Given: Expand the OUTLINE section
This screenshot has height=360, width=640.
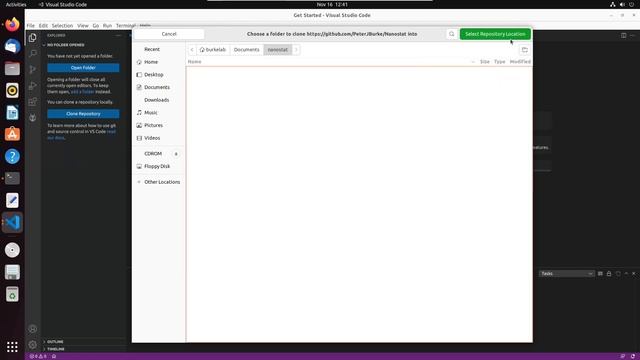Looking at the screenshot, I should pos(55,342).
